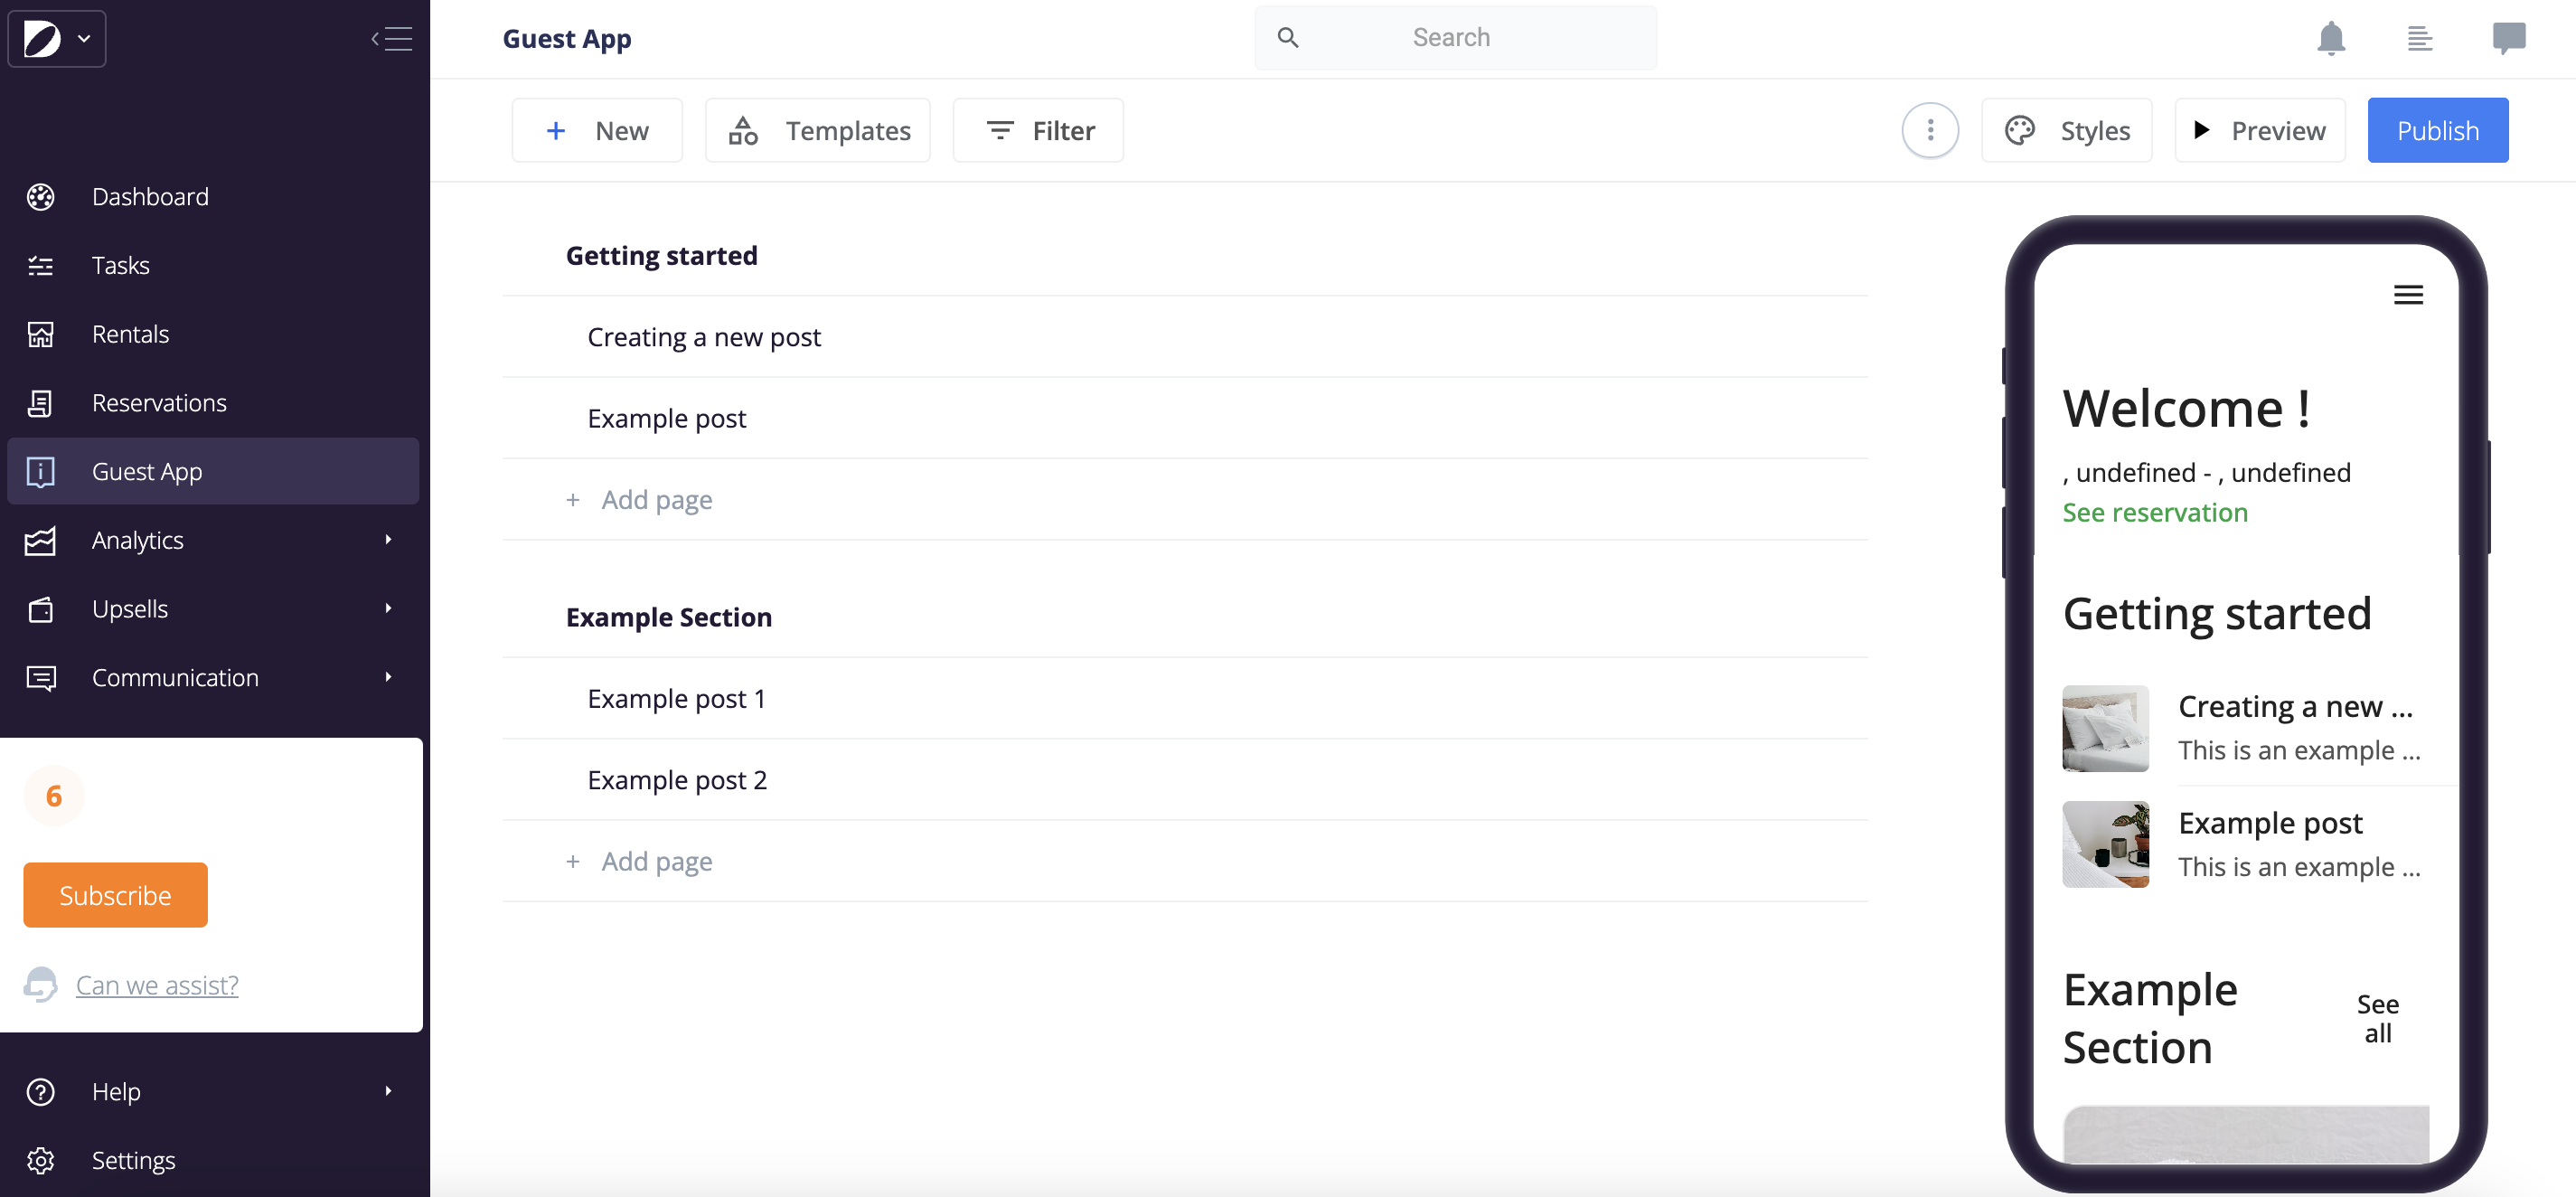Collapse the sidebar with the toggle icon
The height and width of the screenshot is (1197, 2576).
pos(391,39)
